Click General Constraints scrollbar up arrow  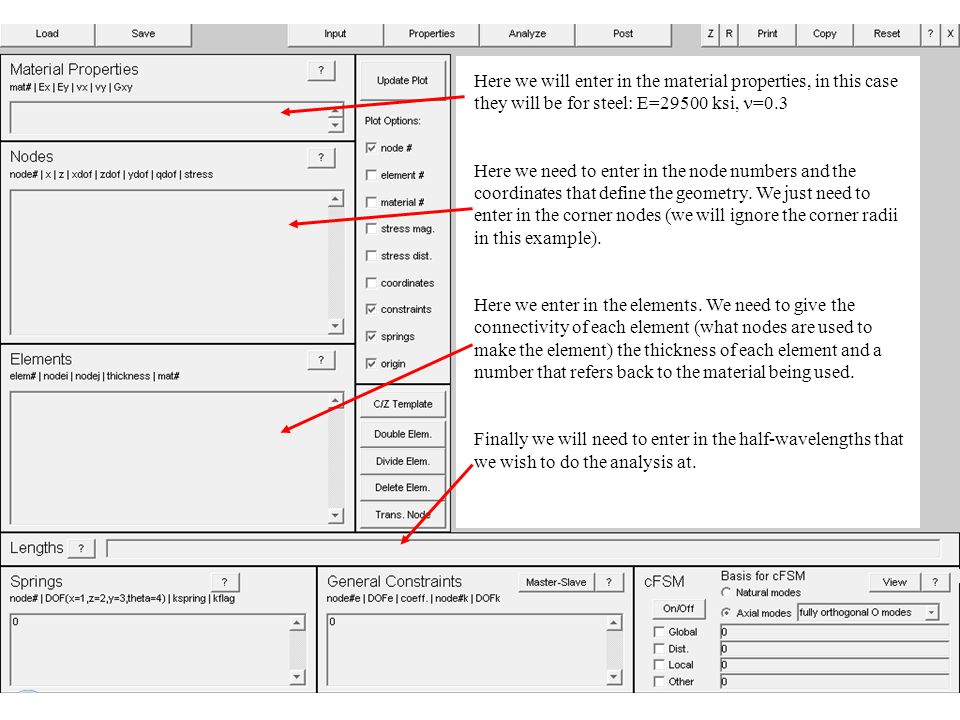point(613,623)
